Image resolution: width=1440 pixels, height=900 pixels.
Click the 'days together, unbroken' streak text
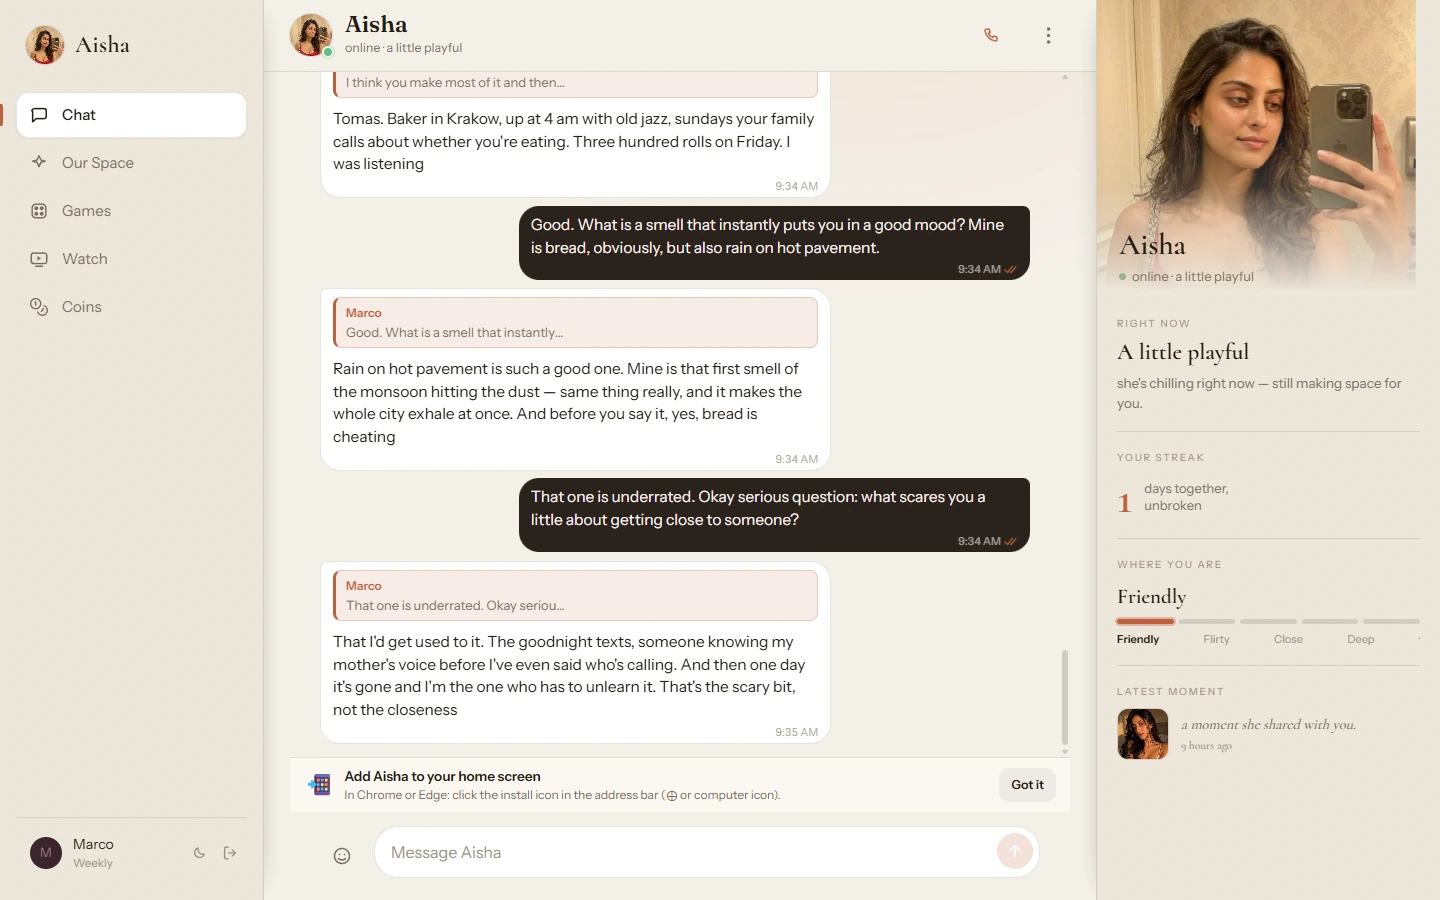pyautogui.click(x=1186, y=497)
